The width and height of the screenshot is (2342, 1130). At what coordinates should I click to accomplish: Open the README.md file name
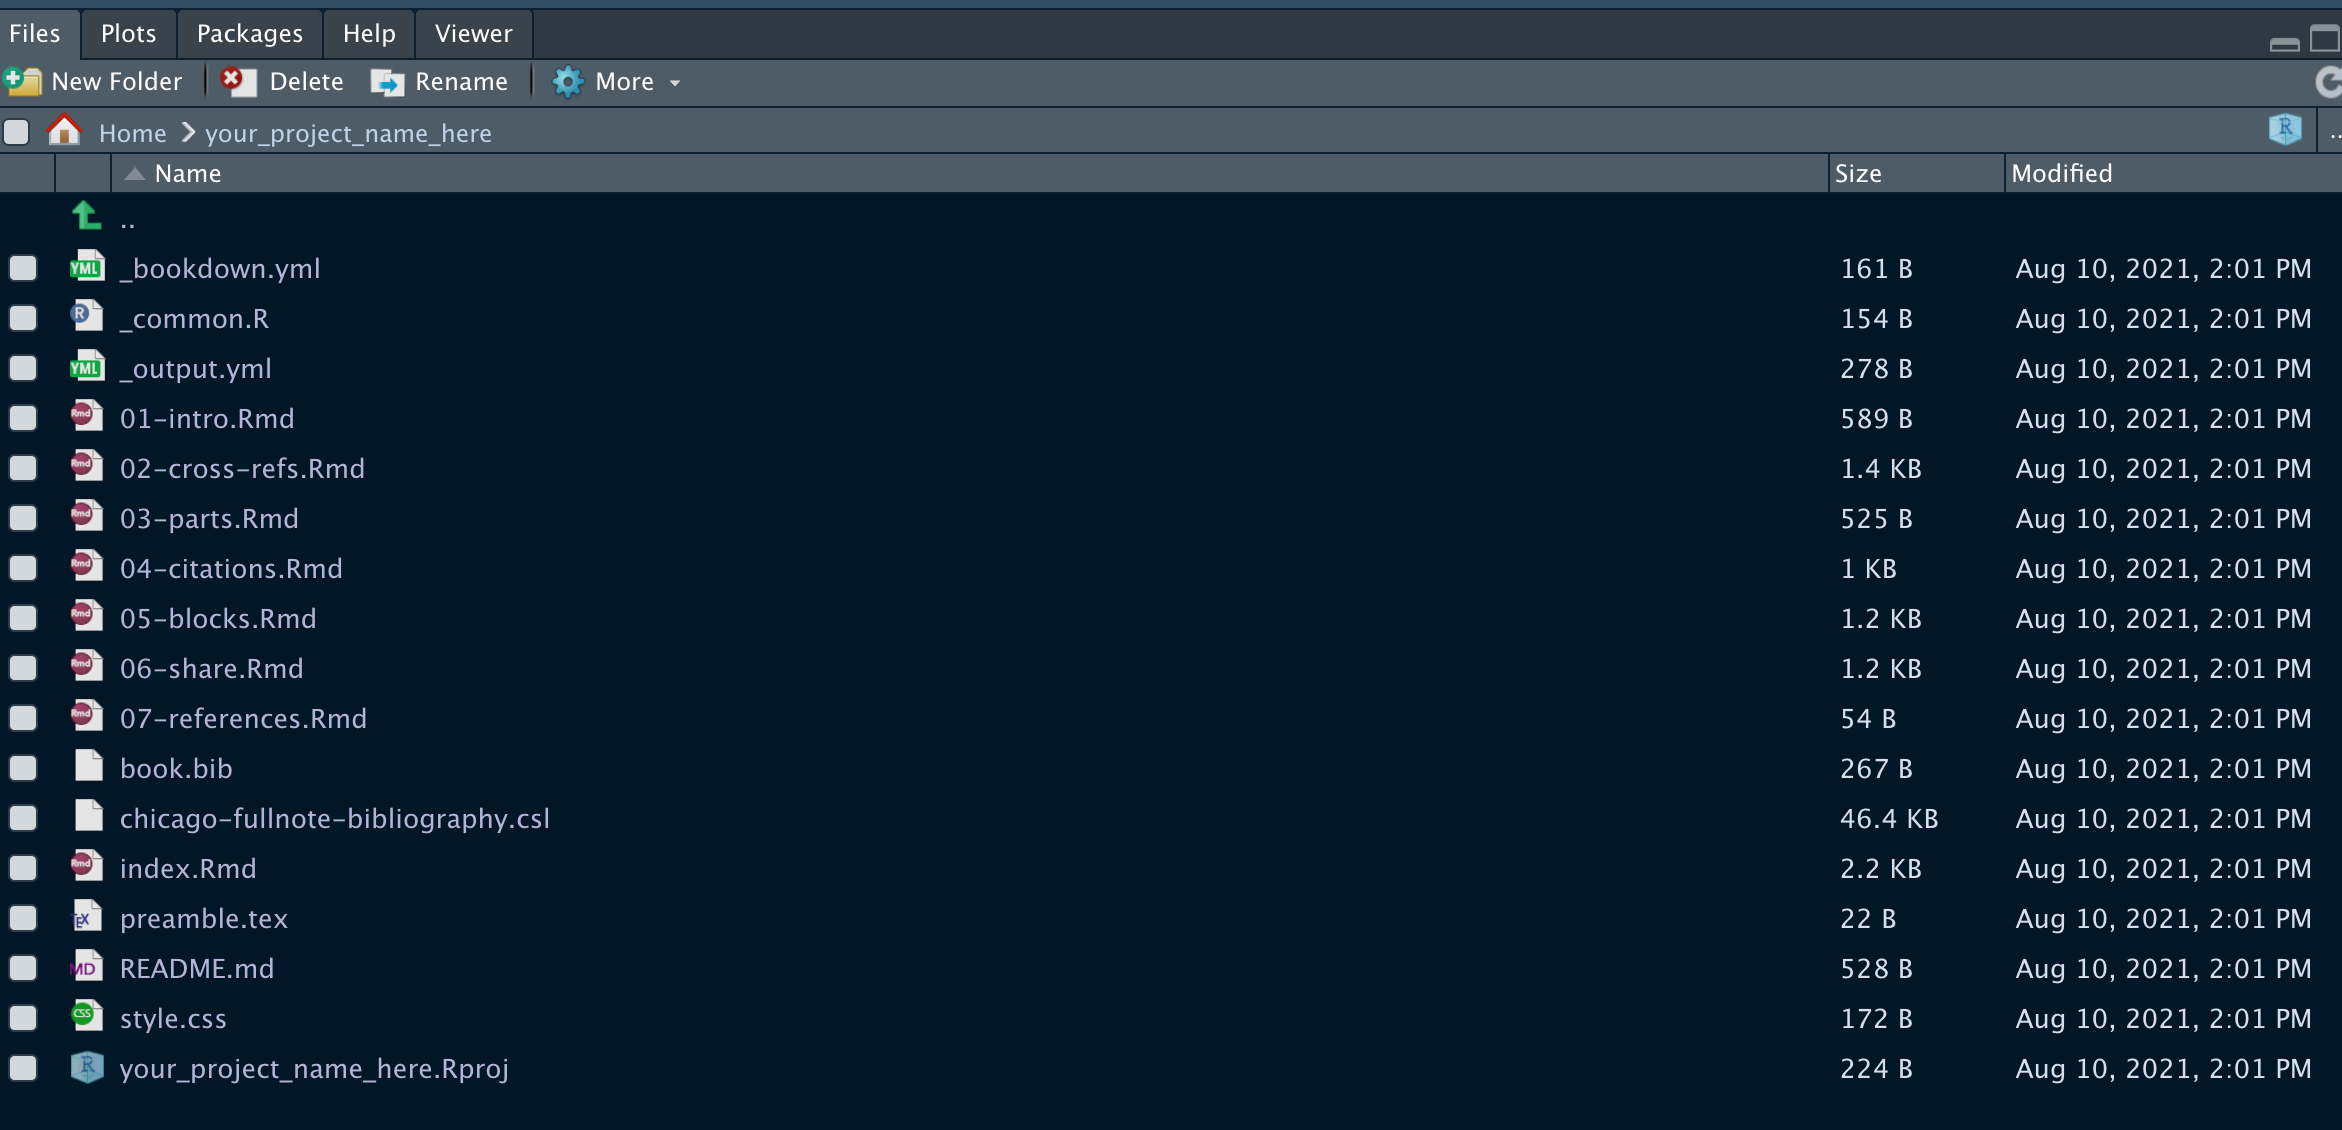(x=197, y=968)
